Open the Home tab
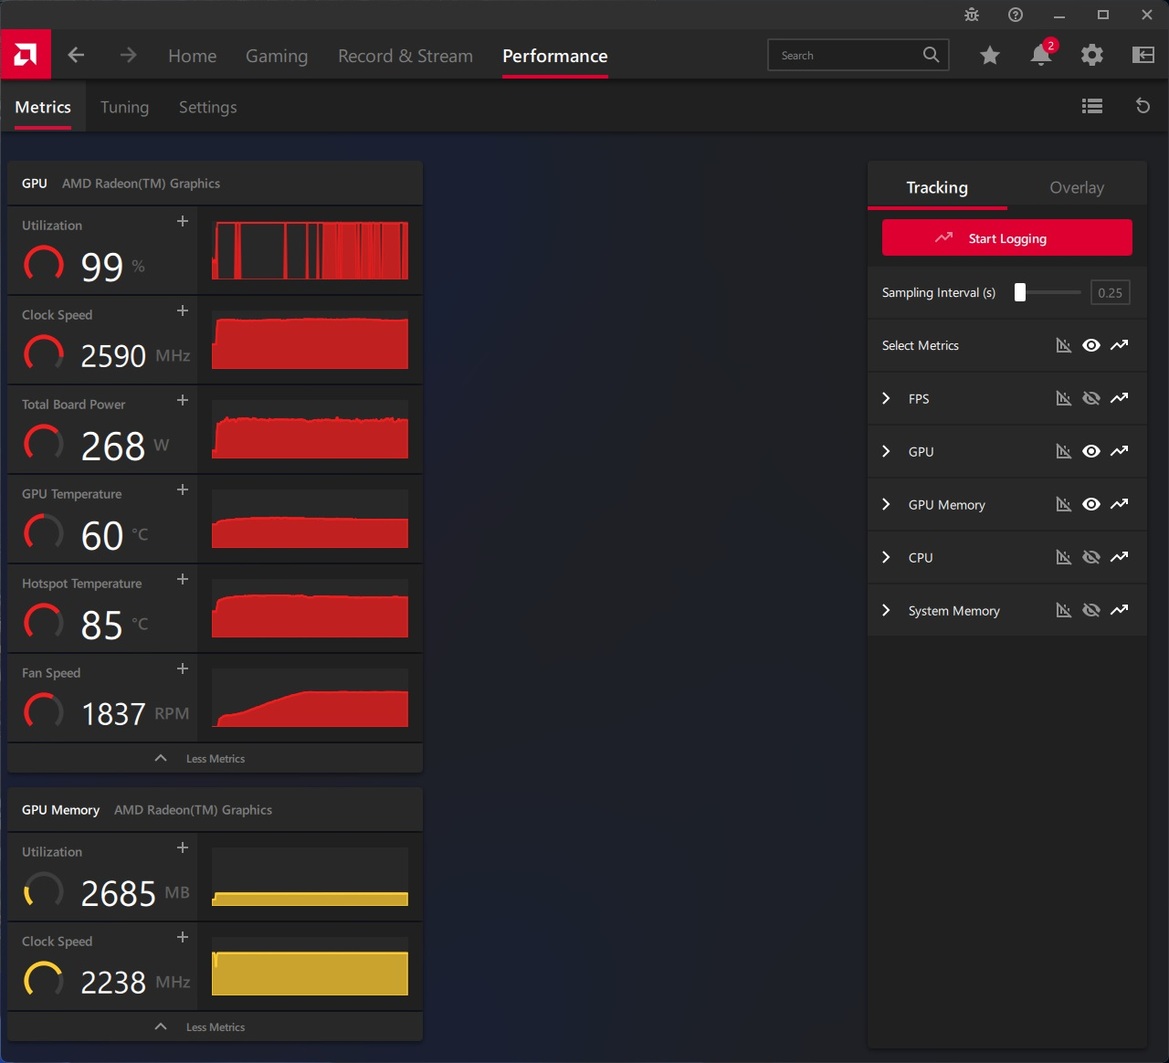Viewport: 1169px width, 1063px height. (192, 56)
